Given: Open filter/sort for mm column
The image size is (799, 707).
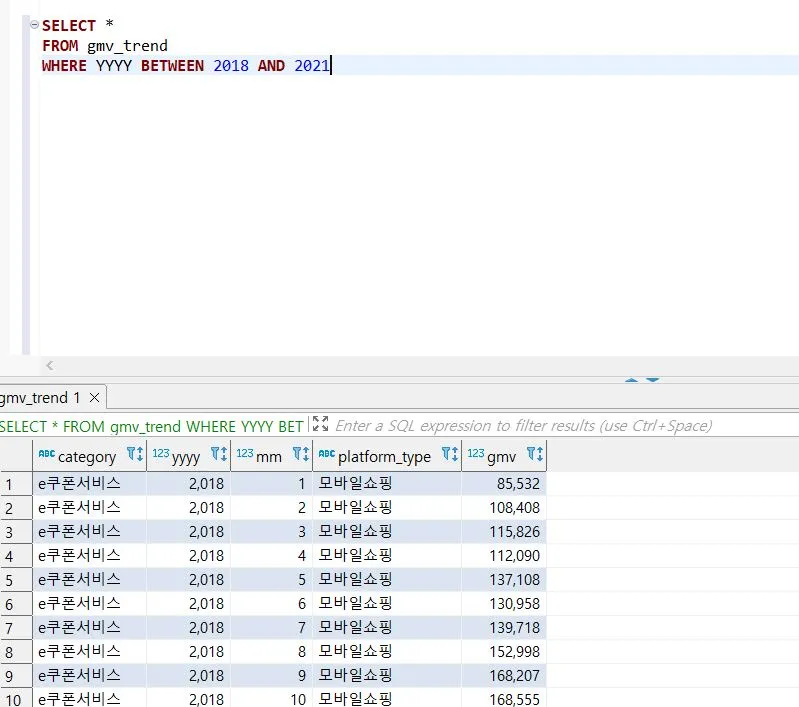Looking at the screenshot, I should (301, 454).
